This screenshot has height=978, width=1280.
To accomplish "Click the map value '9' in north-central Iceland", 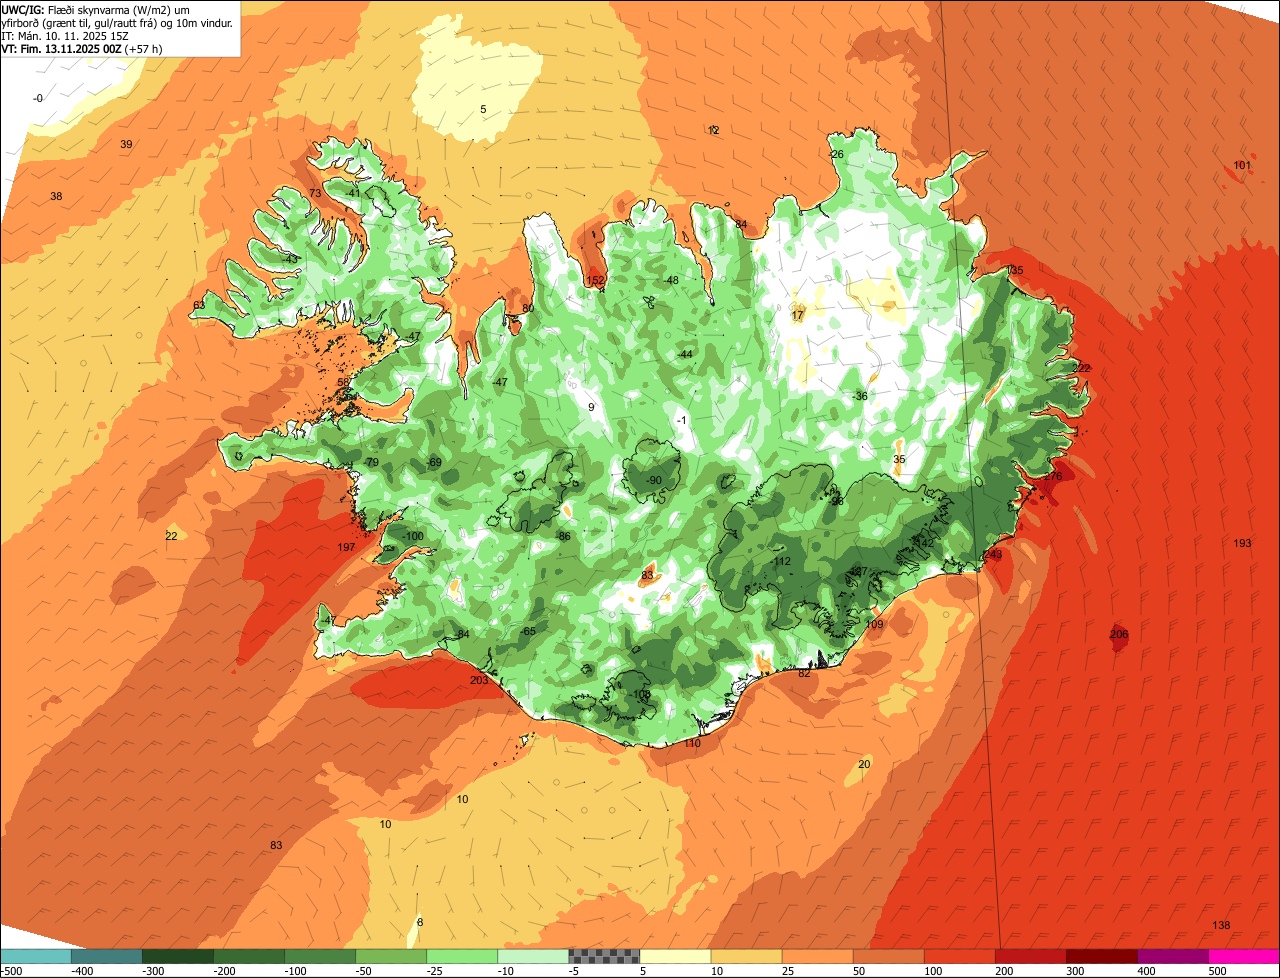I will point(591,407).
